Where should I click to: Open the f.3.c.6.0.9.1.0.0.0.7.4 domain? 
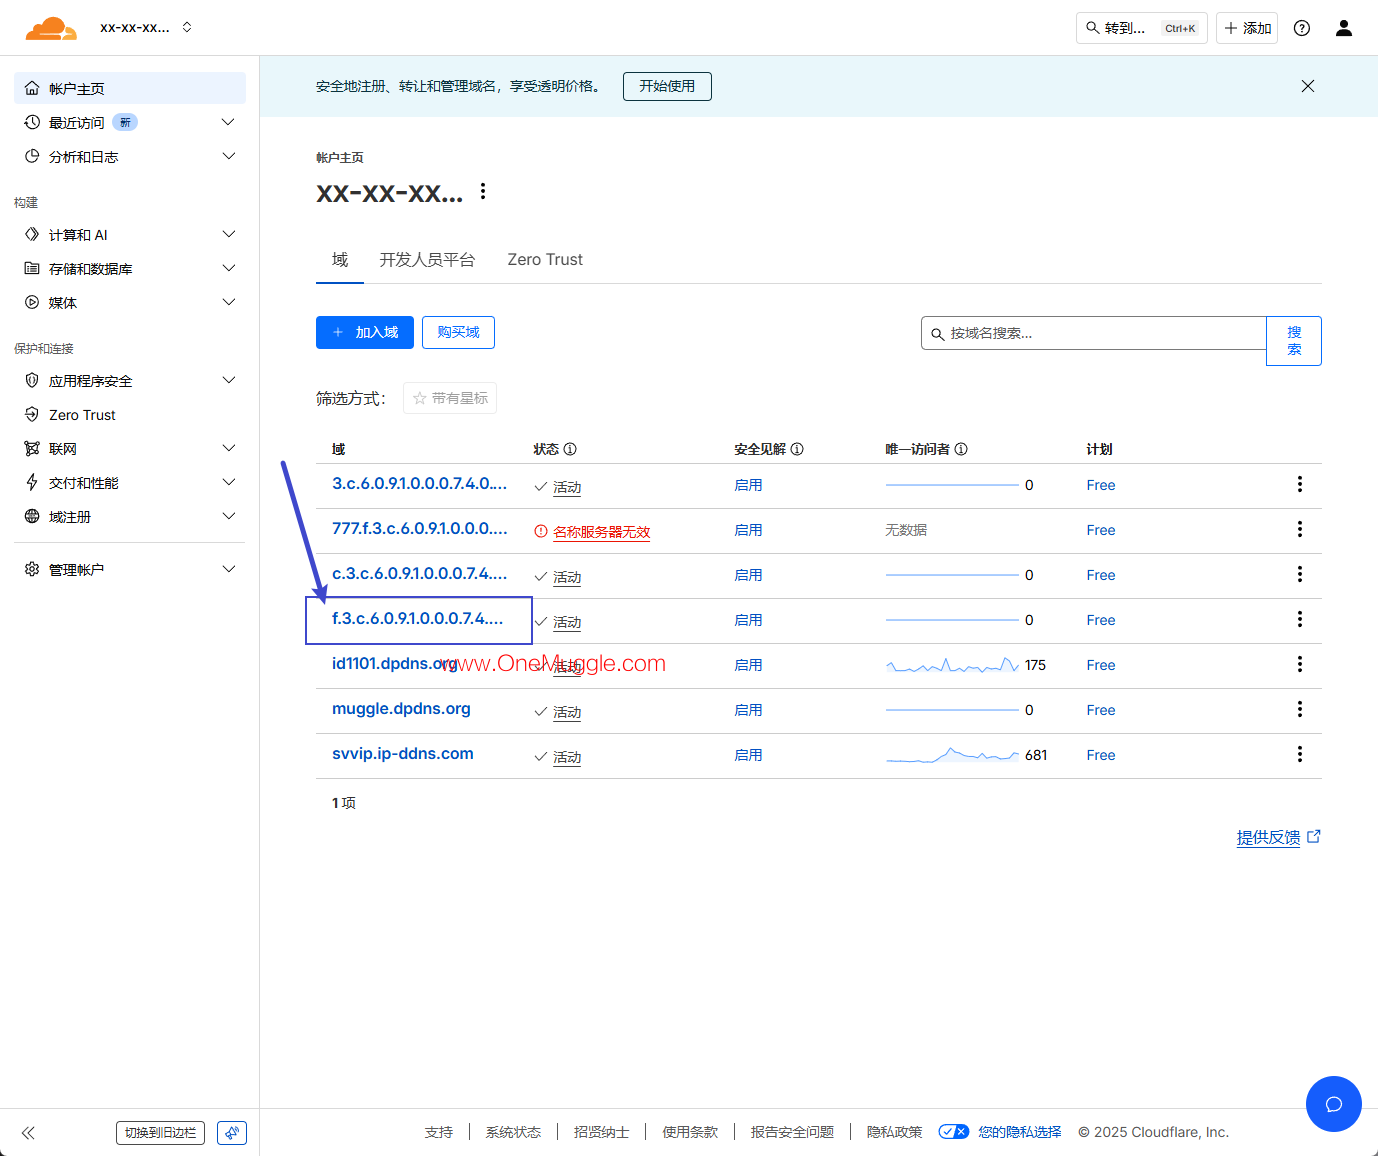point(418,618)
